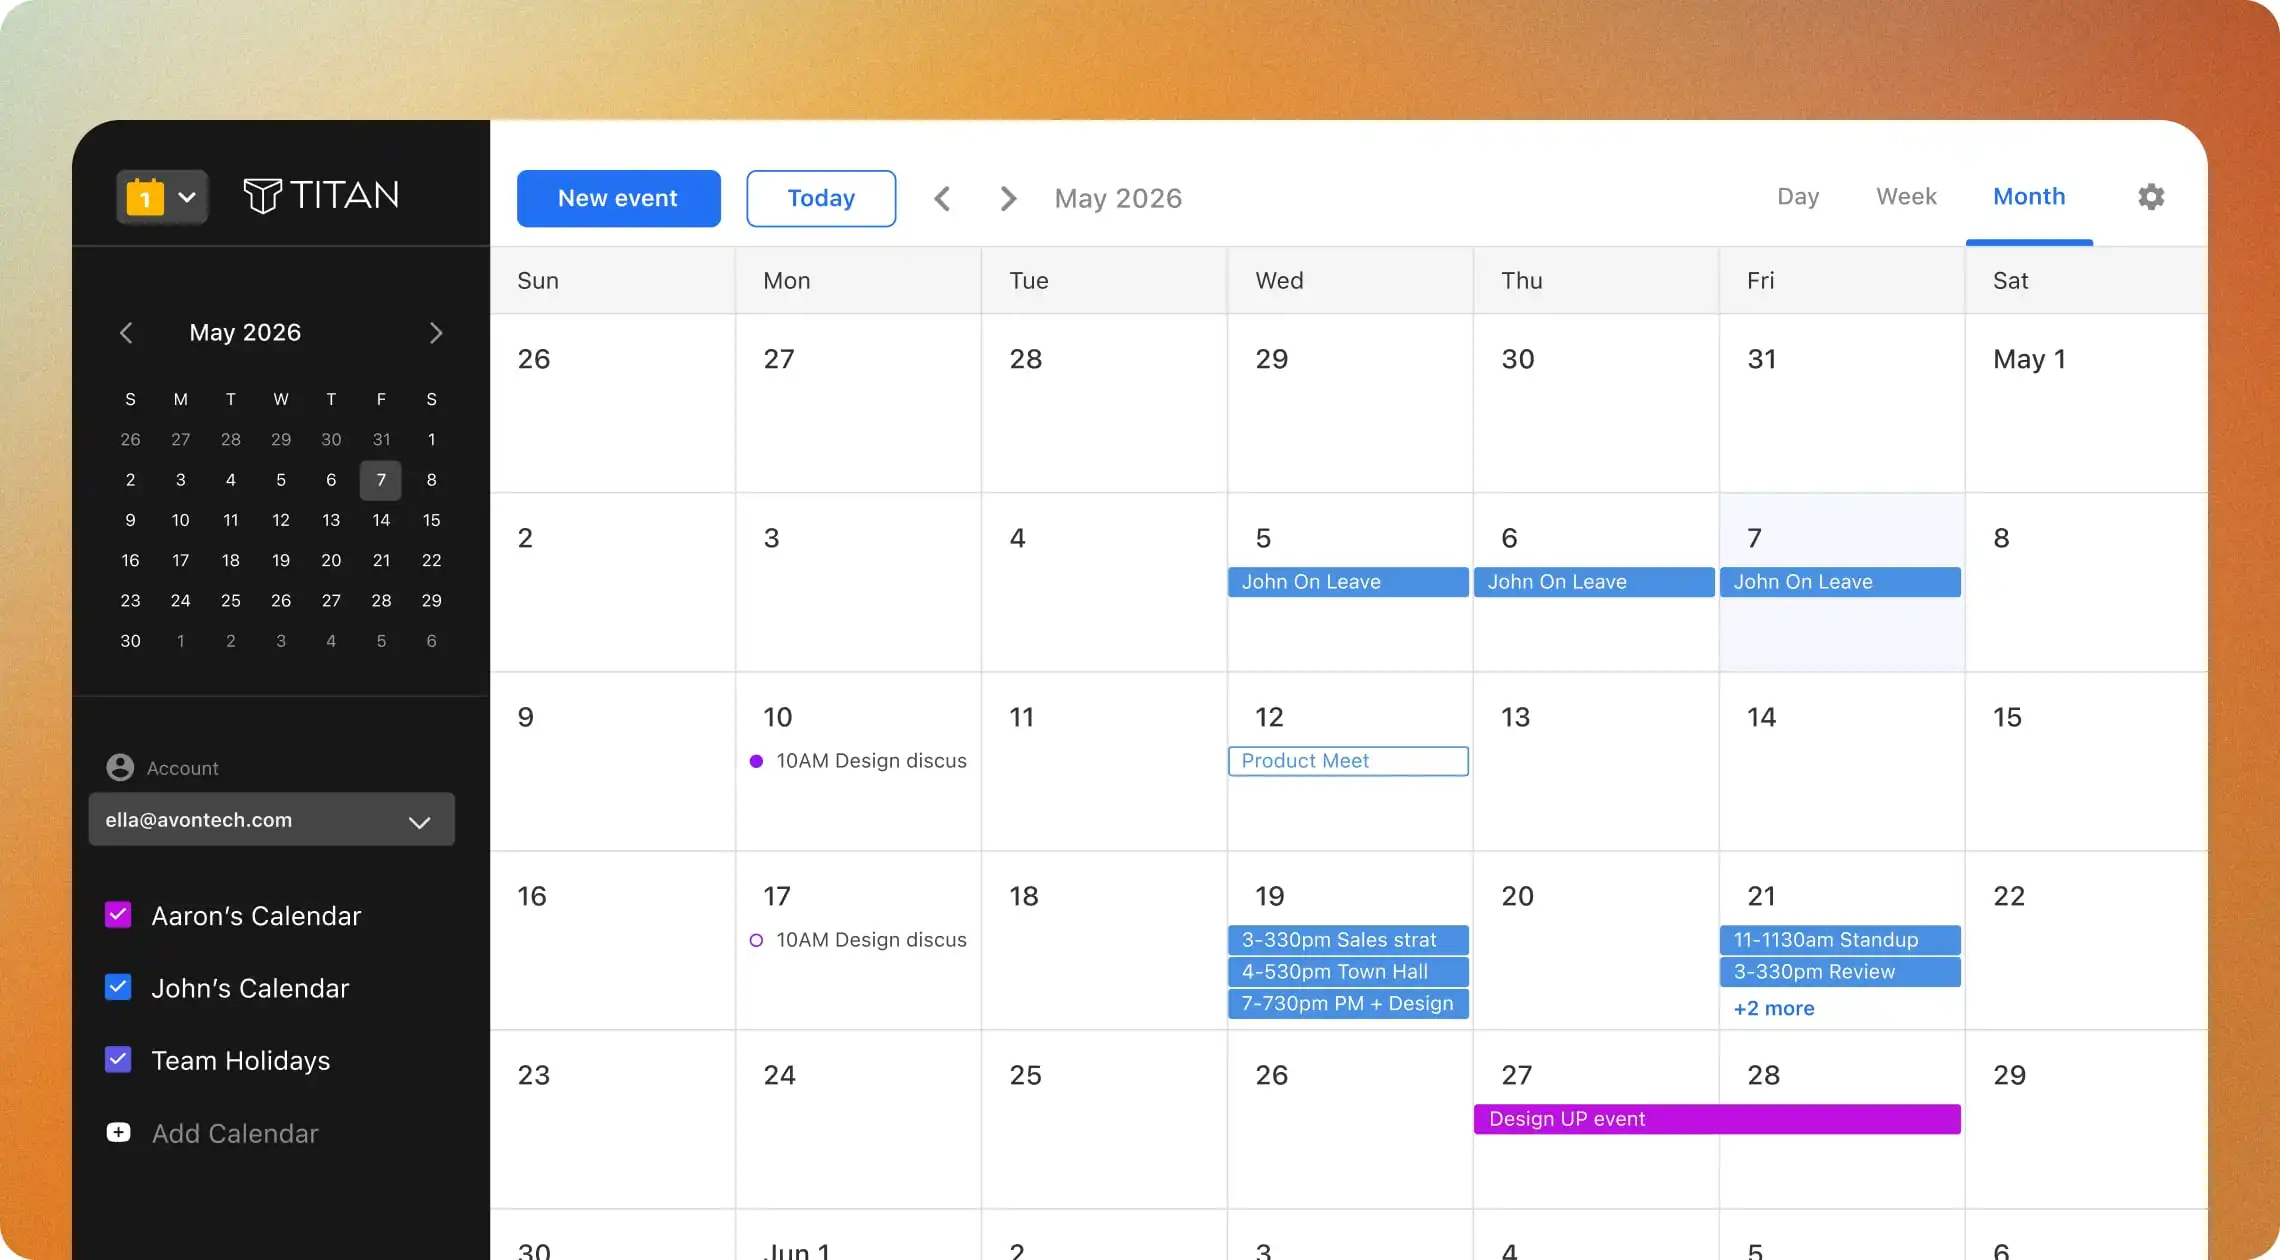The height and width of the screenshot is (1260, 2280).
Task: Click the Titan logo
Action: 321,195
